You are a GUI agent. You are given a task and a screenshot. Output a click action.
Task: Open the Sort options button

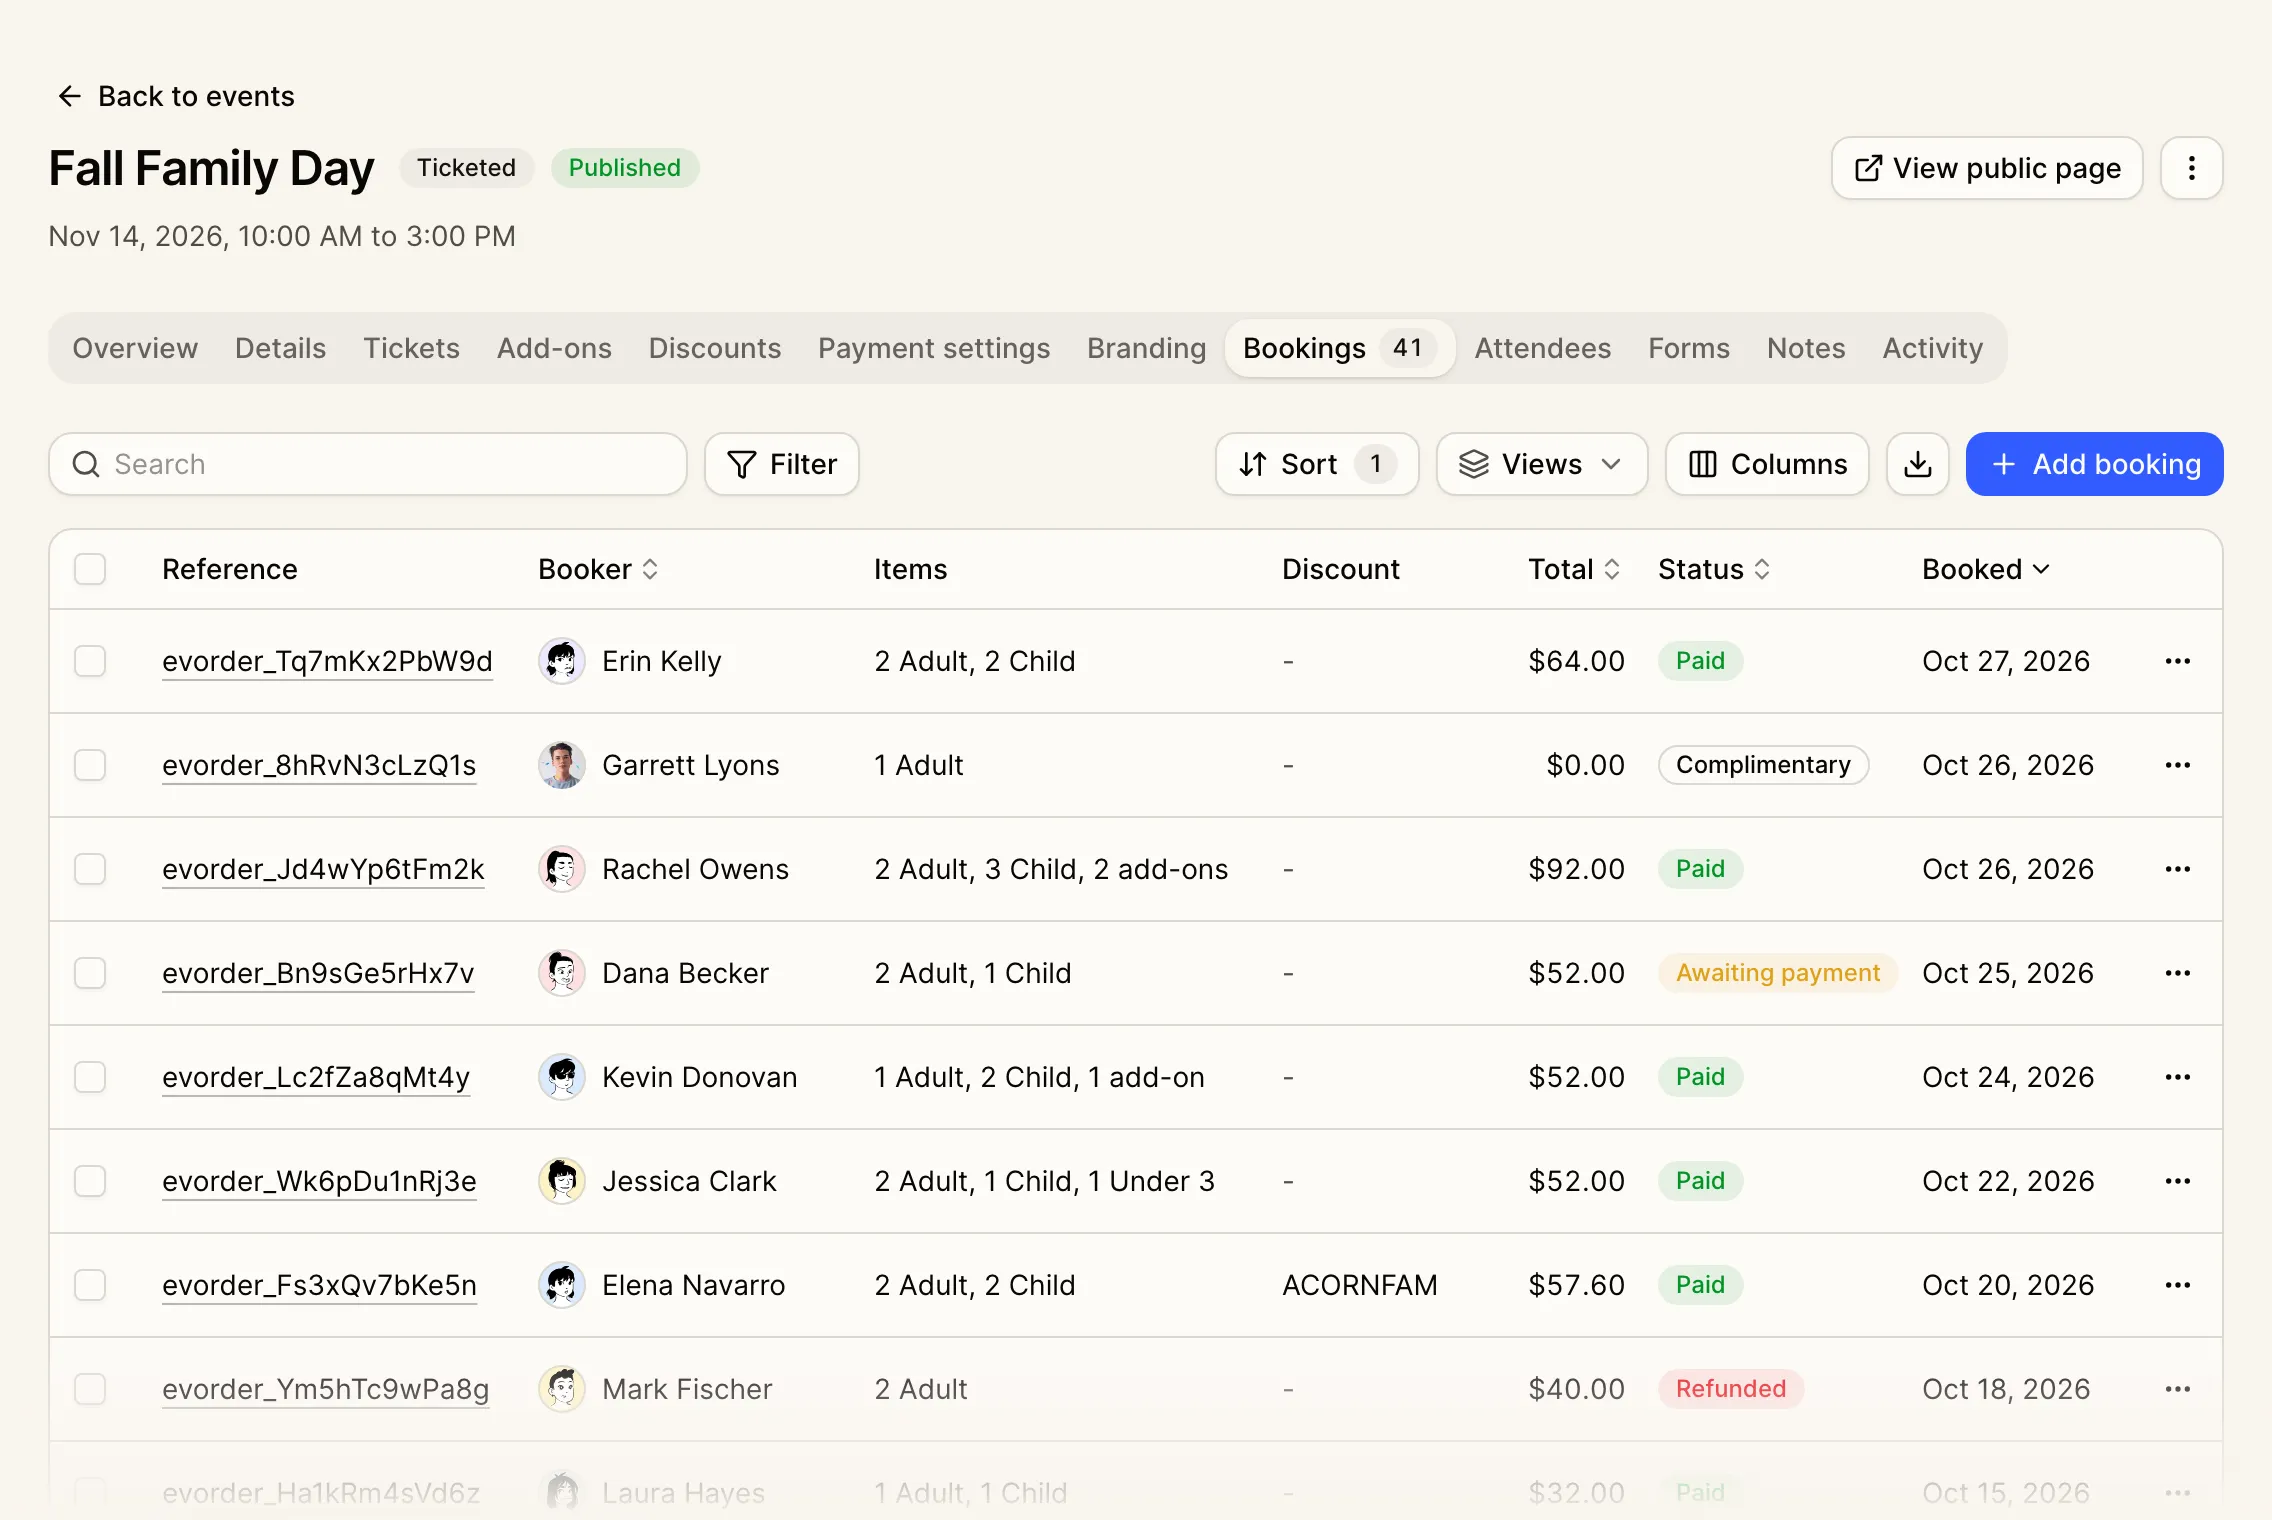(1316, 464)
